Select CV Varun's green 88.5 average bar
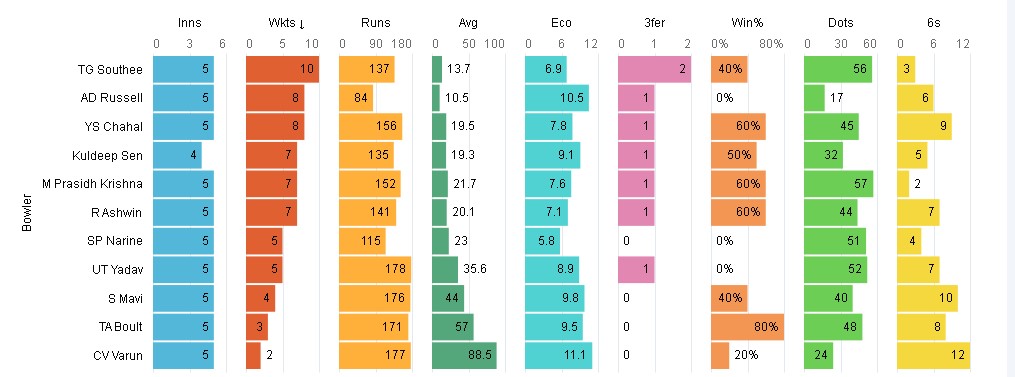The height and width of the screenshot is (377, 1015). (464, 355)
